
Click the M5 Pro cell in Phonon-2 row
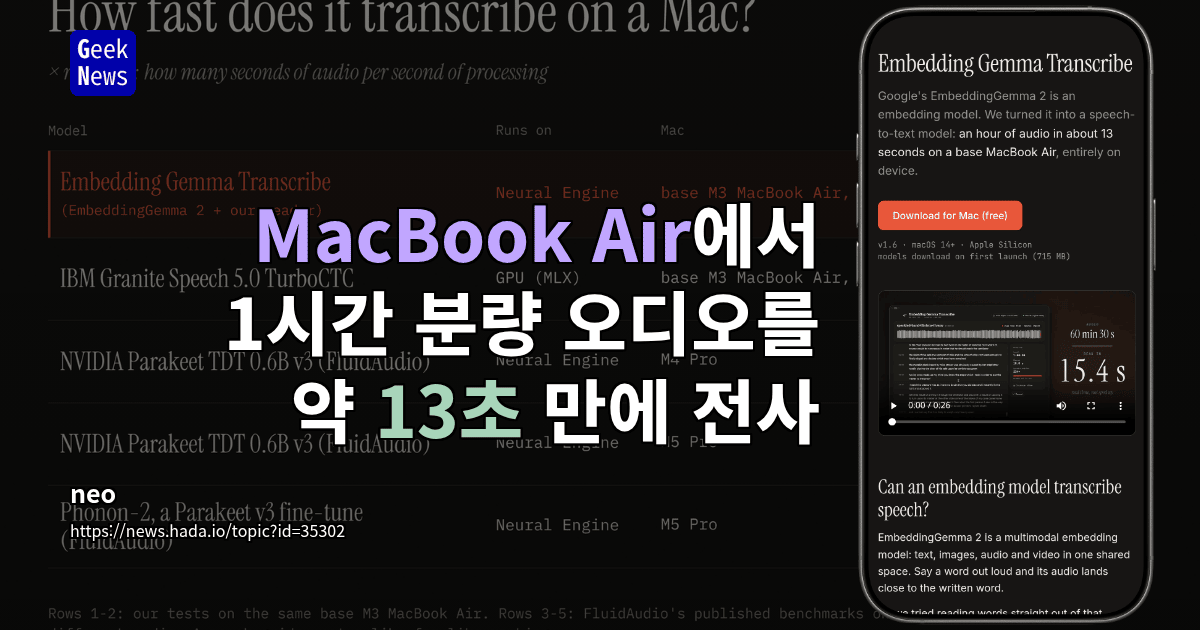[689, 525]
